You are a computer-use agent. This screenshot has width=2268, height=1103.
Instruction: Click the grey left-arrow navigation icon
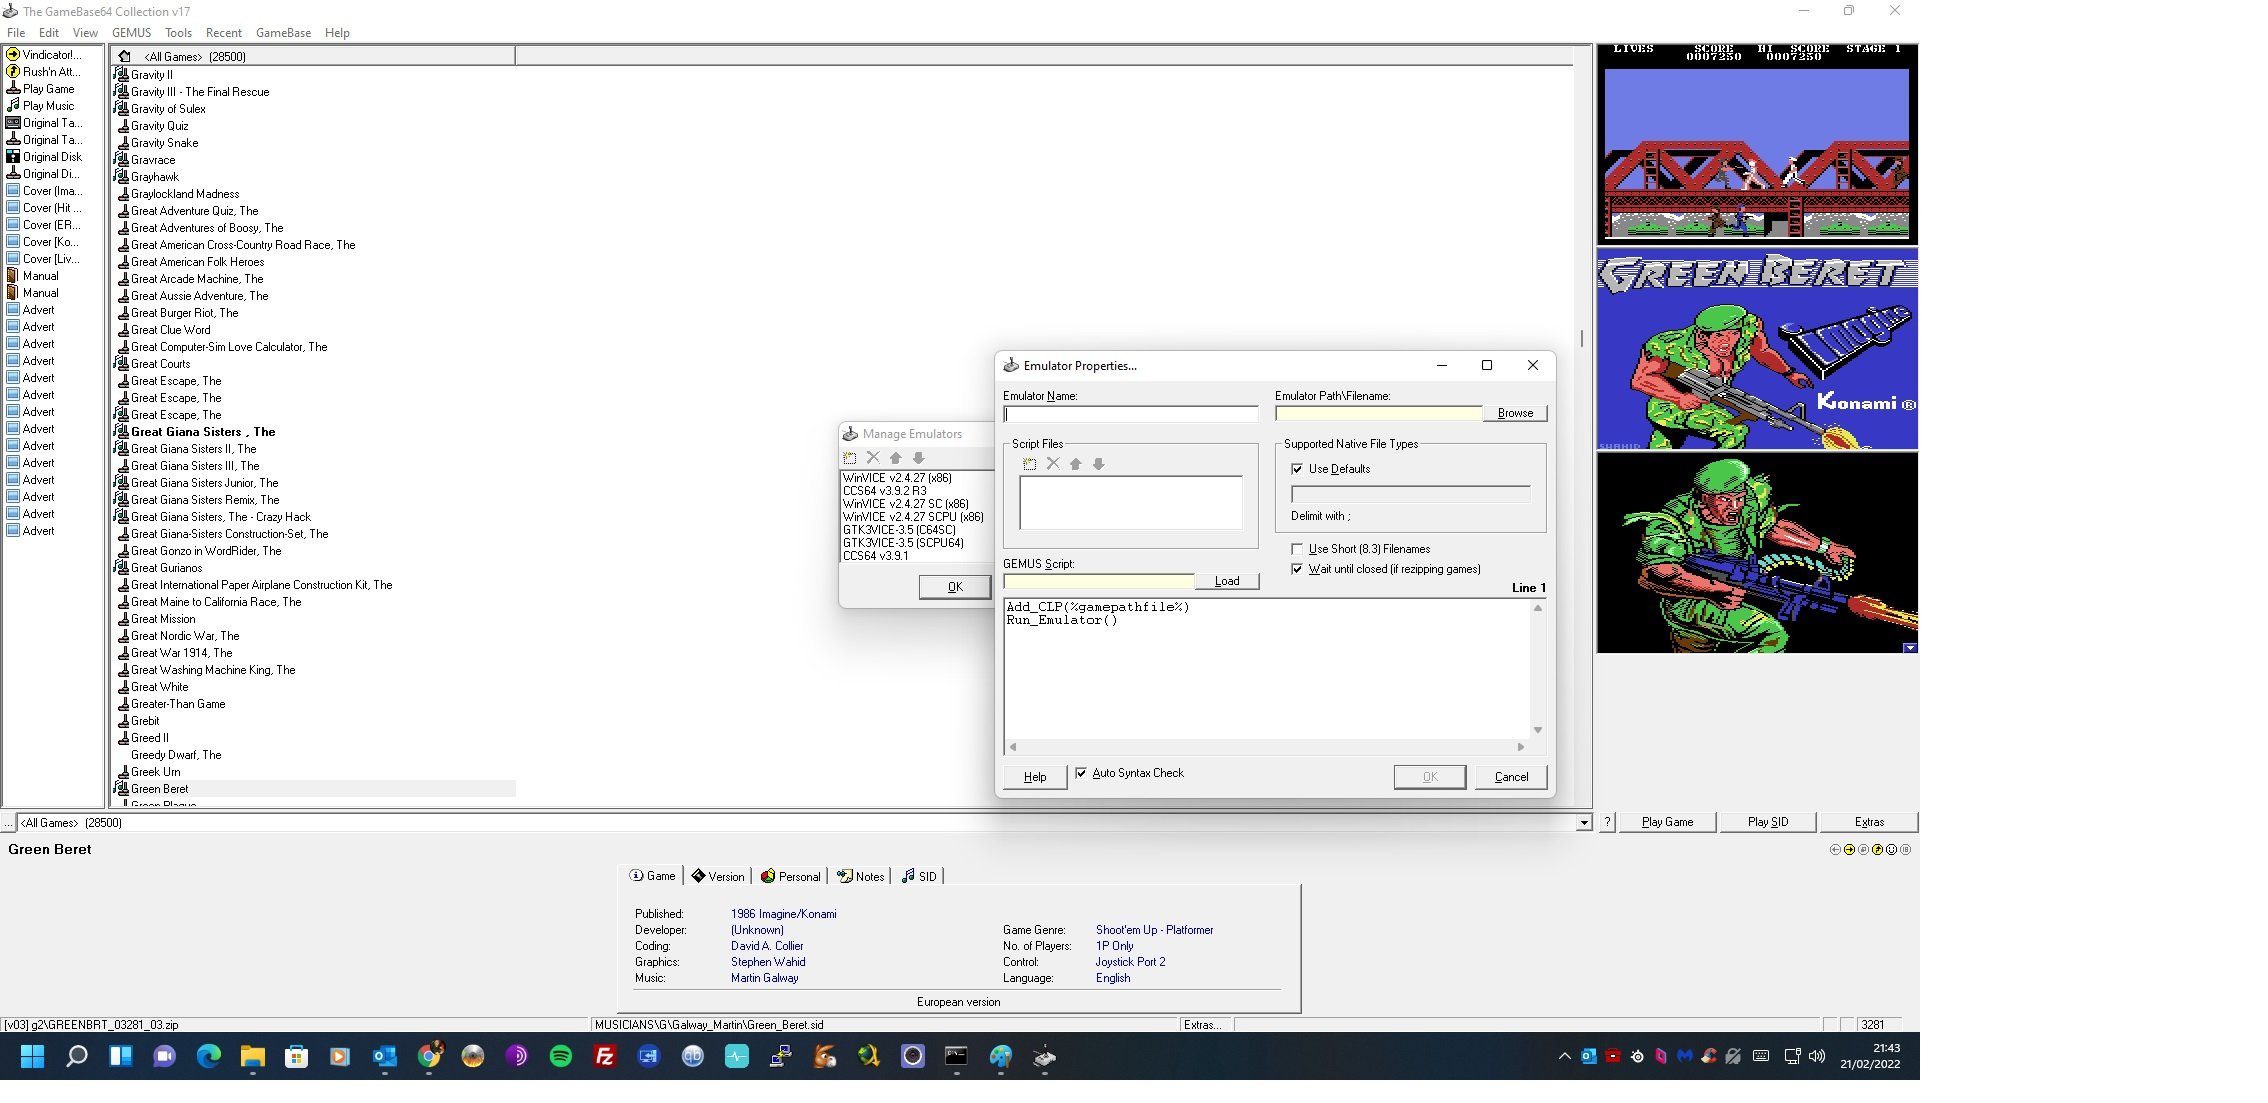click(x=1835, y=850)
